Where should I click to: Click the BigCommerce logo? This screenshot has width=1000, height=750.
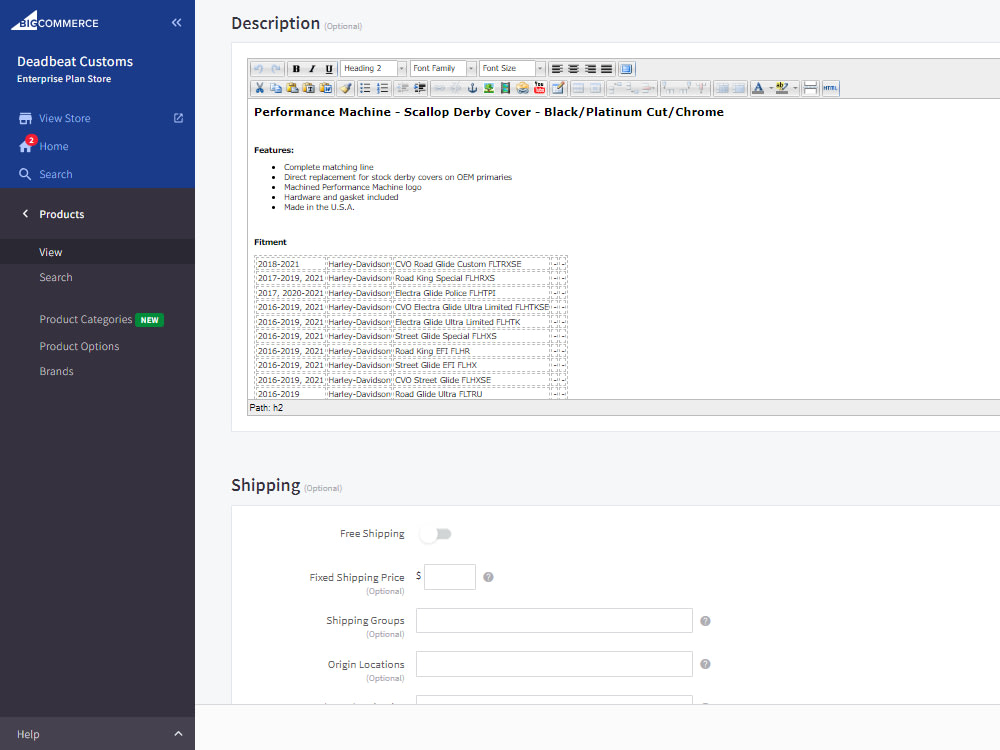[x=55, y=21]
